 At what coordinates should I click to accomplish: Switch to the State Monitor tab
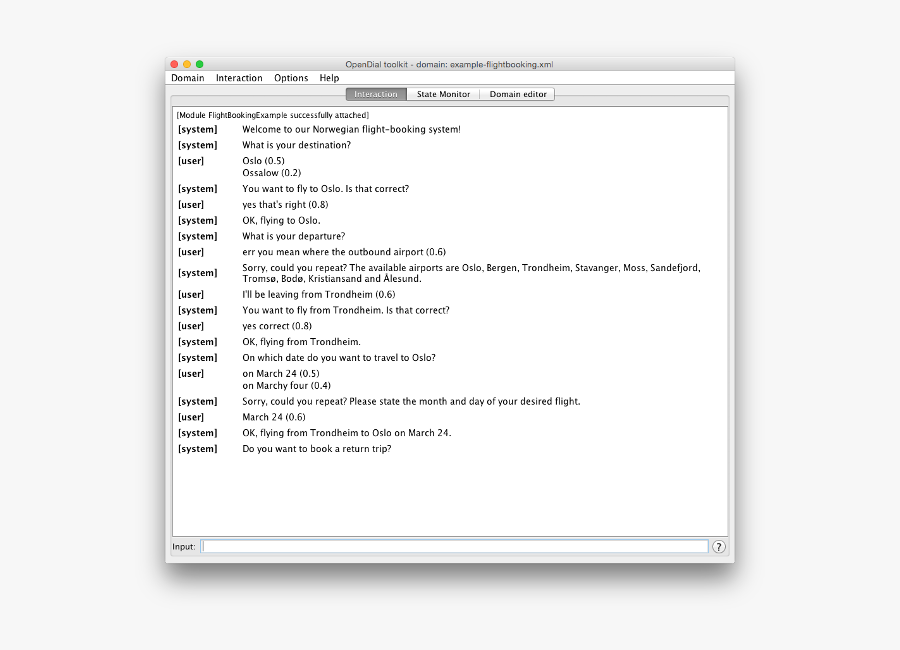tap(443, 94)
